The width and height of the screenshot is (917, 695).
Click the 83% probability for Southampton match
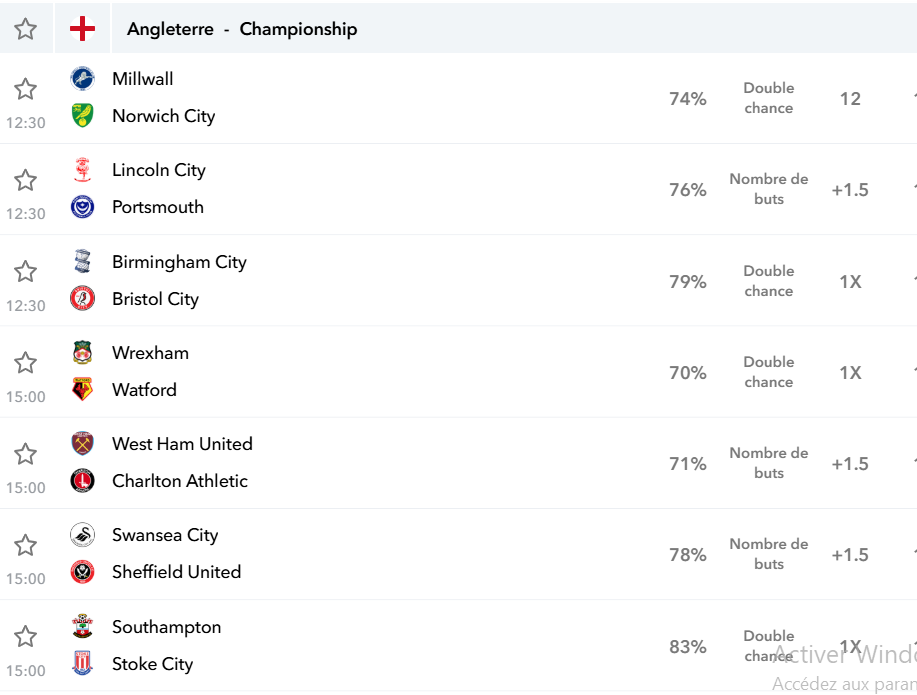688,646
